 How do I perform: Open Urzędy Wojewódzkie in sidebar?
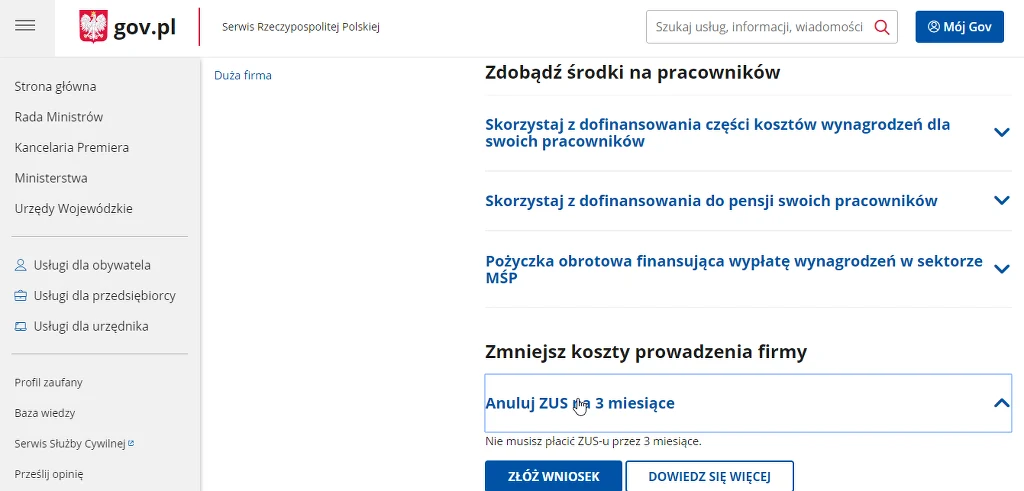click(x=74, y=209)
